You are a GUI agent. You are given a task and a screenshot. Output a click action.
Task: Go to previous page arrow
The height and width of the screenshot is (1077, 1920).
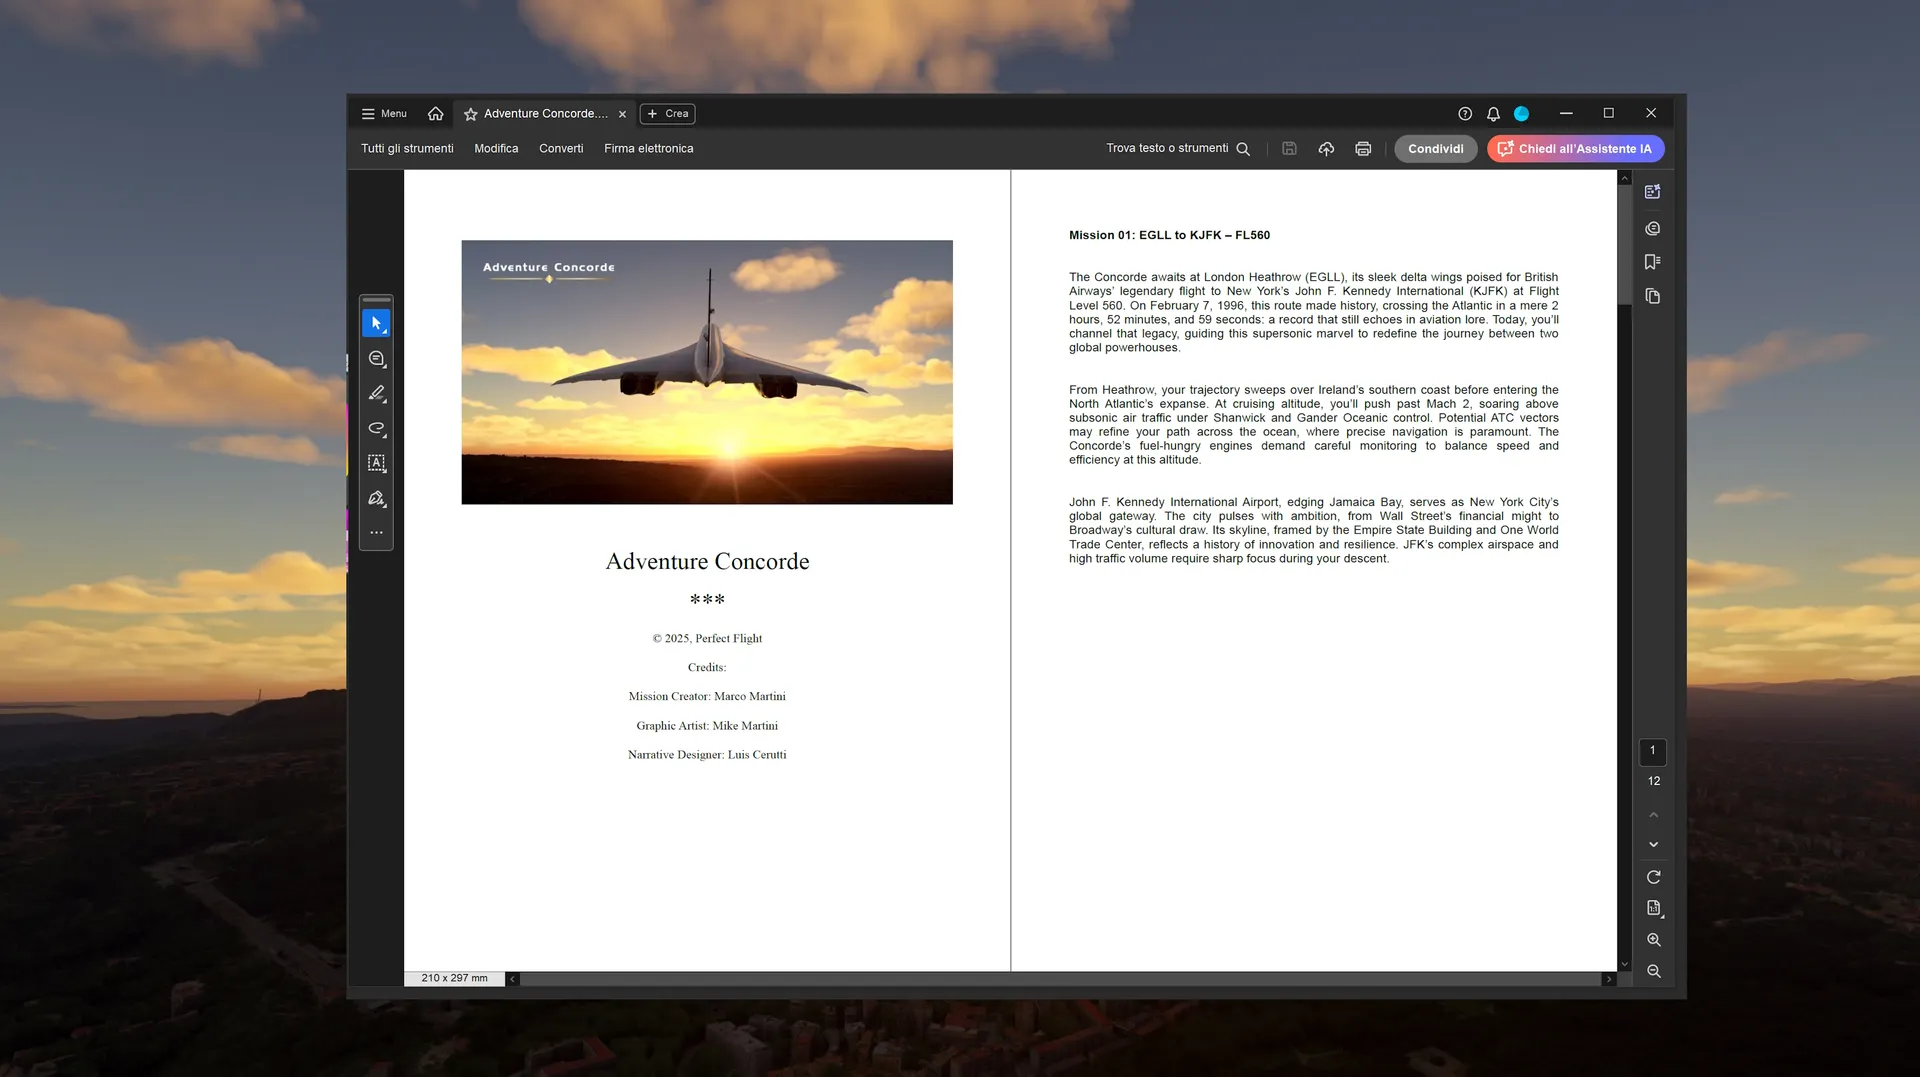point(1653,815)
